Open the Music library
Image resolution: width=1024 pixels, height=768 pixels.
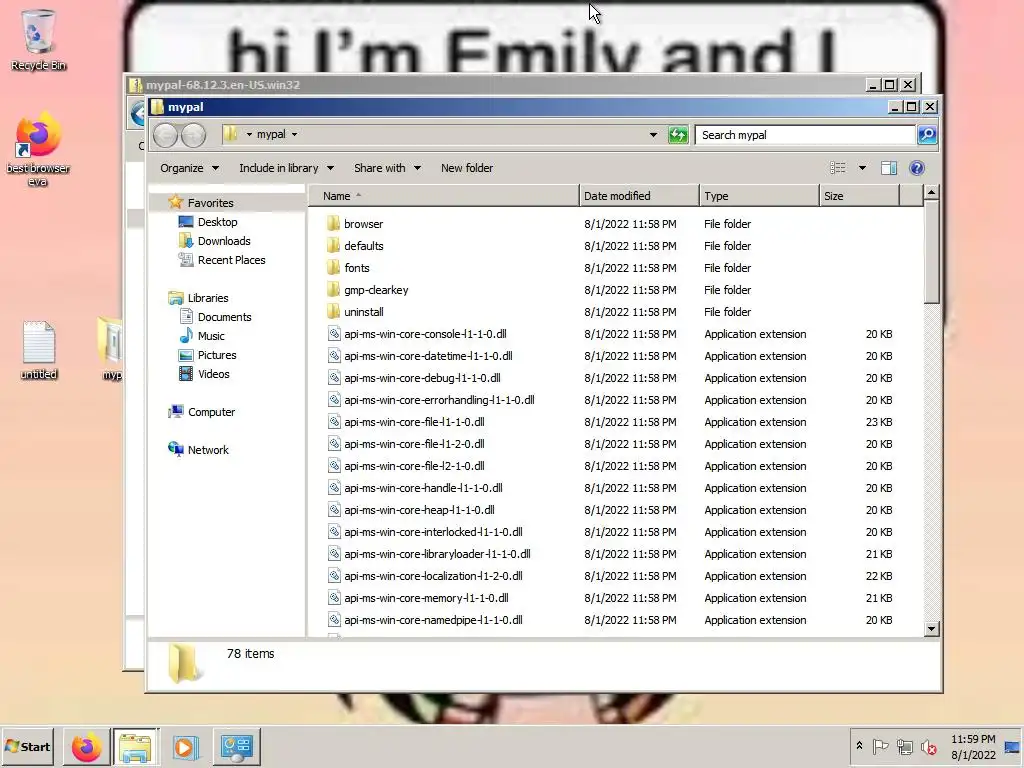point(211,336)
